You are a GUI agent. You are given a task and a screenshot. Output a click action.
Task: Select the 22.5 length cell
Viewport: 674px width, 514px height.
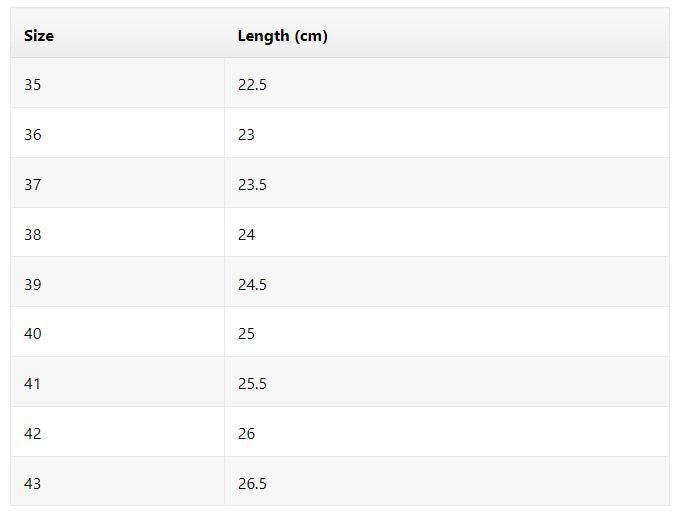tap(252, 85)
